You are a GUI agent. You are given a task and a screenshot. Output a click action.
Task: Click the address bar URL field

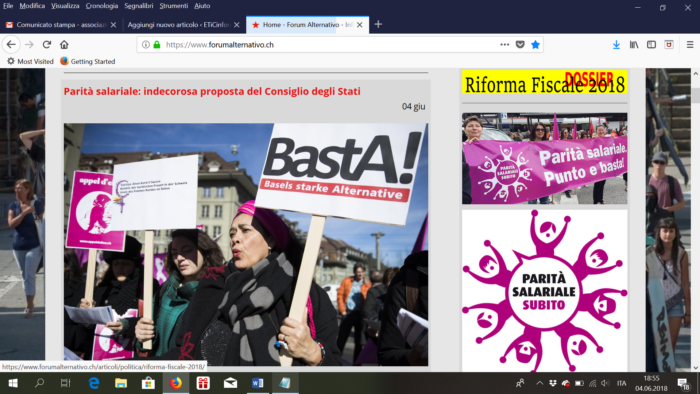click(x=330, y=45)
